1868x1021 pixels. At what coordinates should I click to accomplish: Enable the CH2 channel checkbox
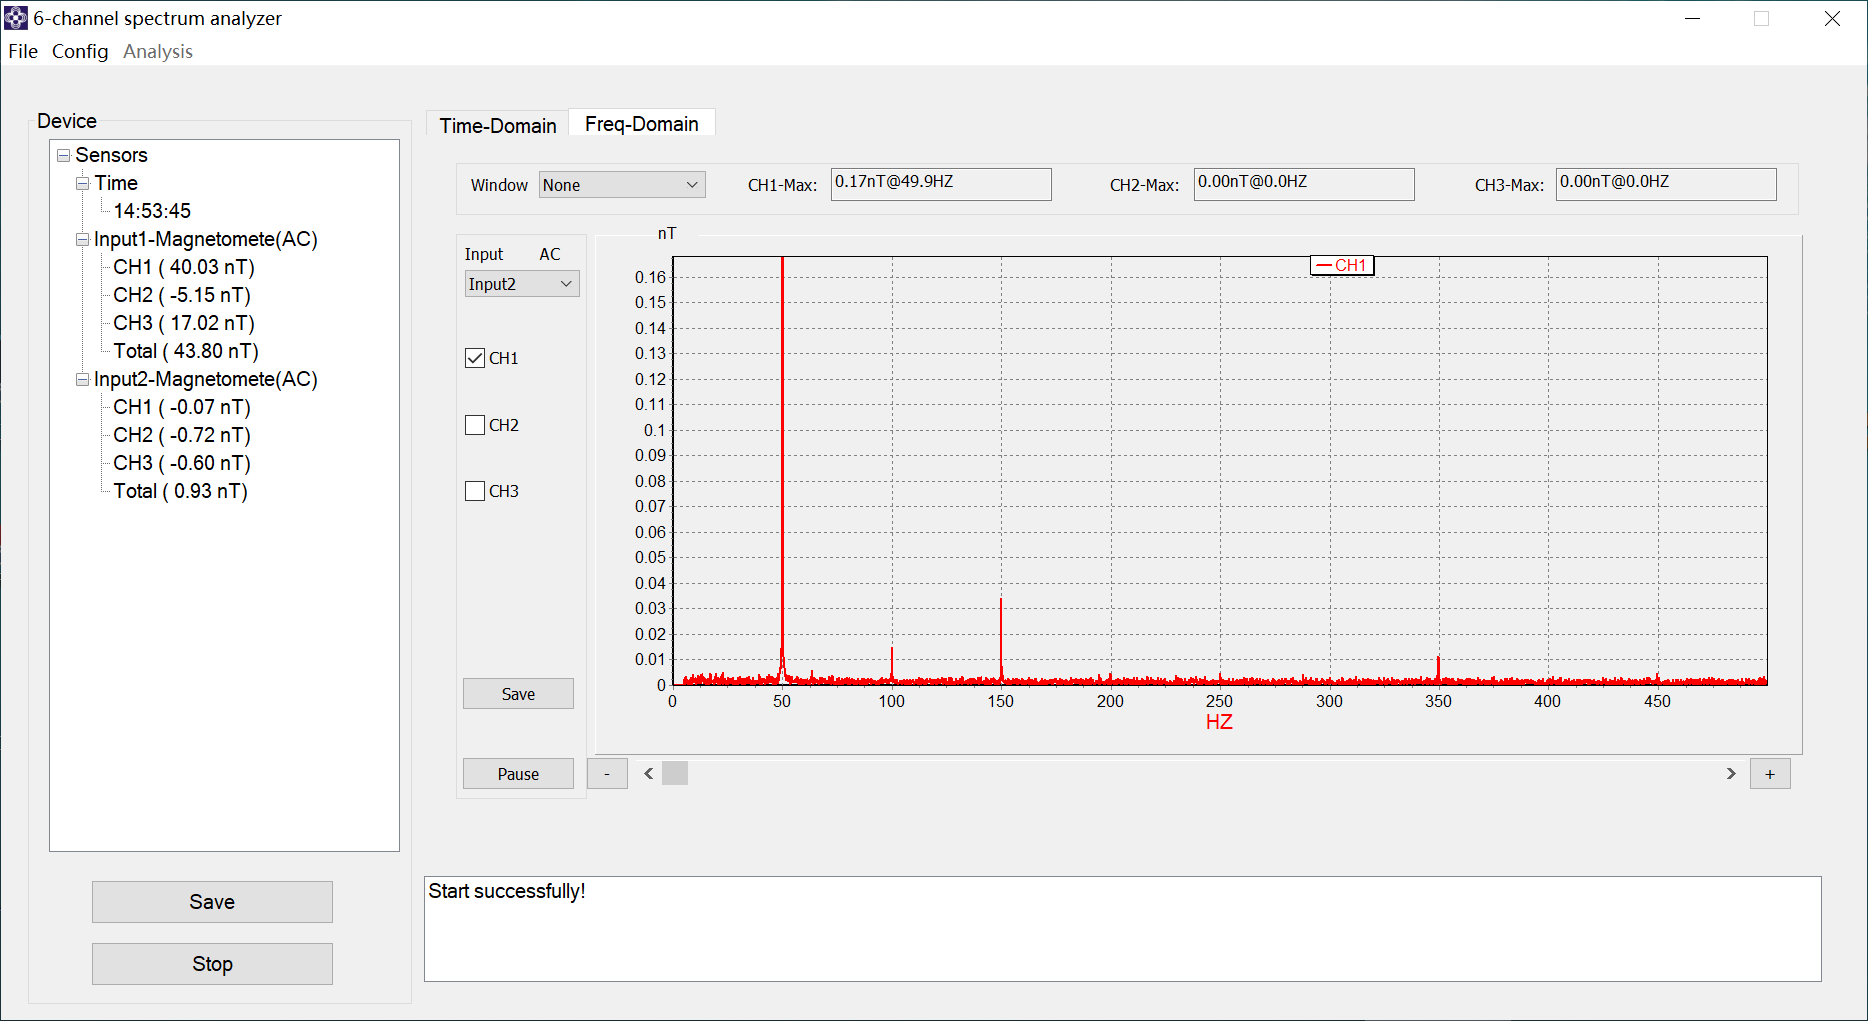pyautogui.click(x=475, y=425)
